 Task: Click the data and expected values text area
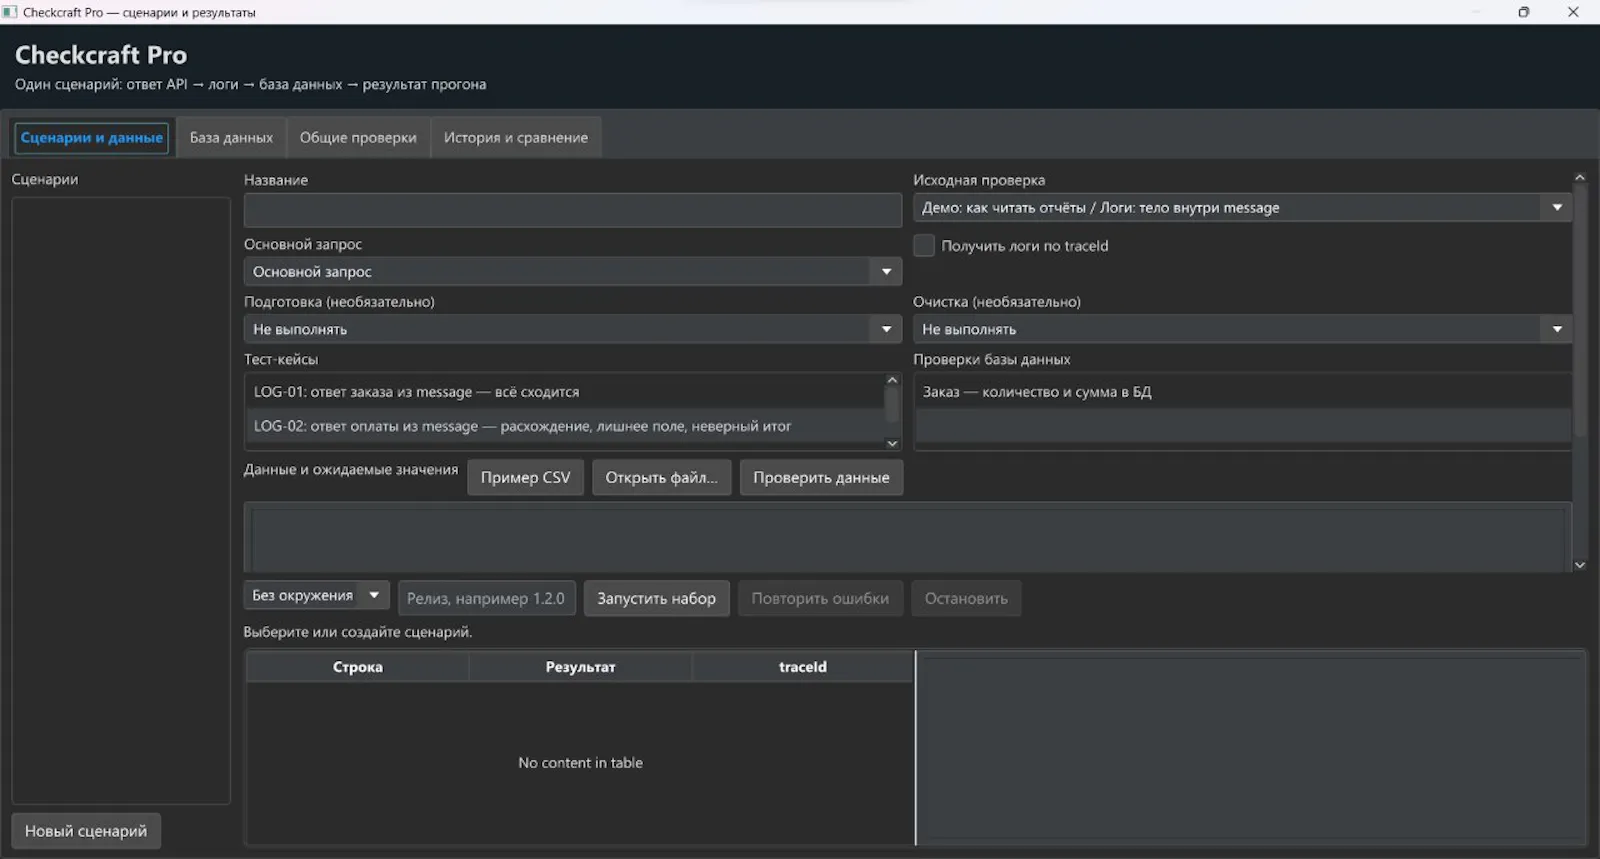[908, 539]
